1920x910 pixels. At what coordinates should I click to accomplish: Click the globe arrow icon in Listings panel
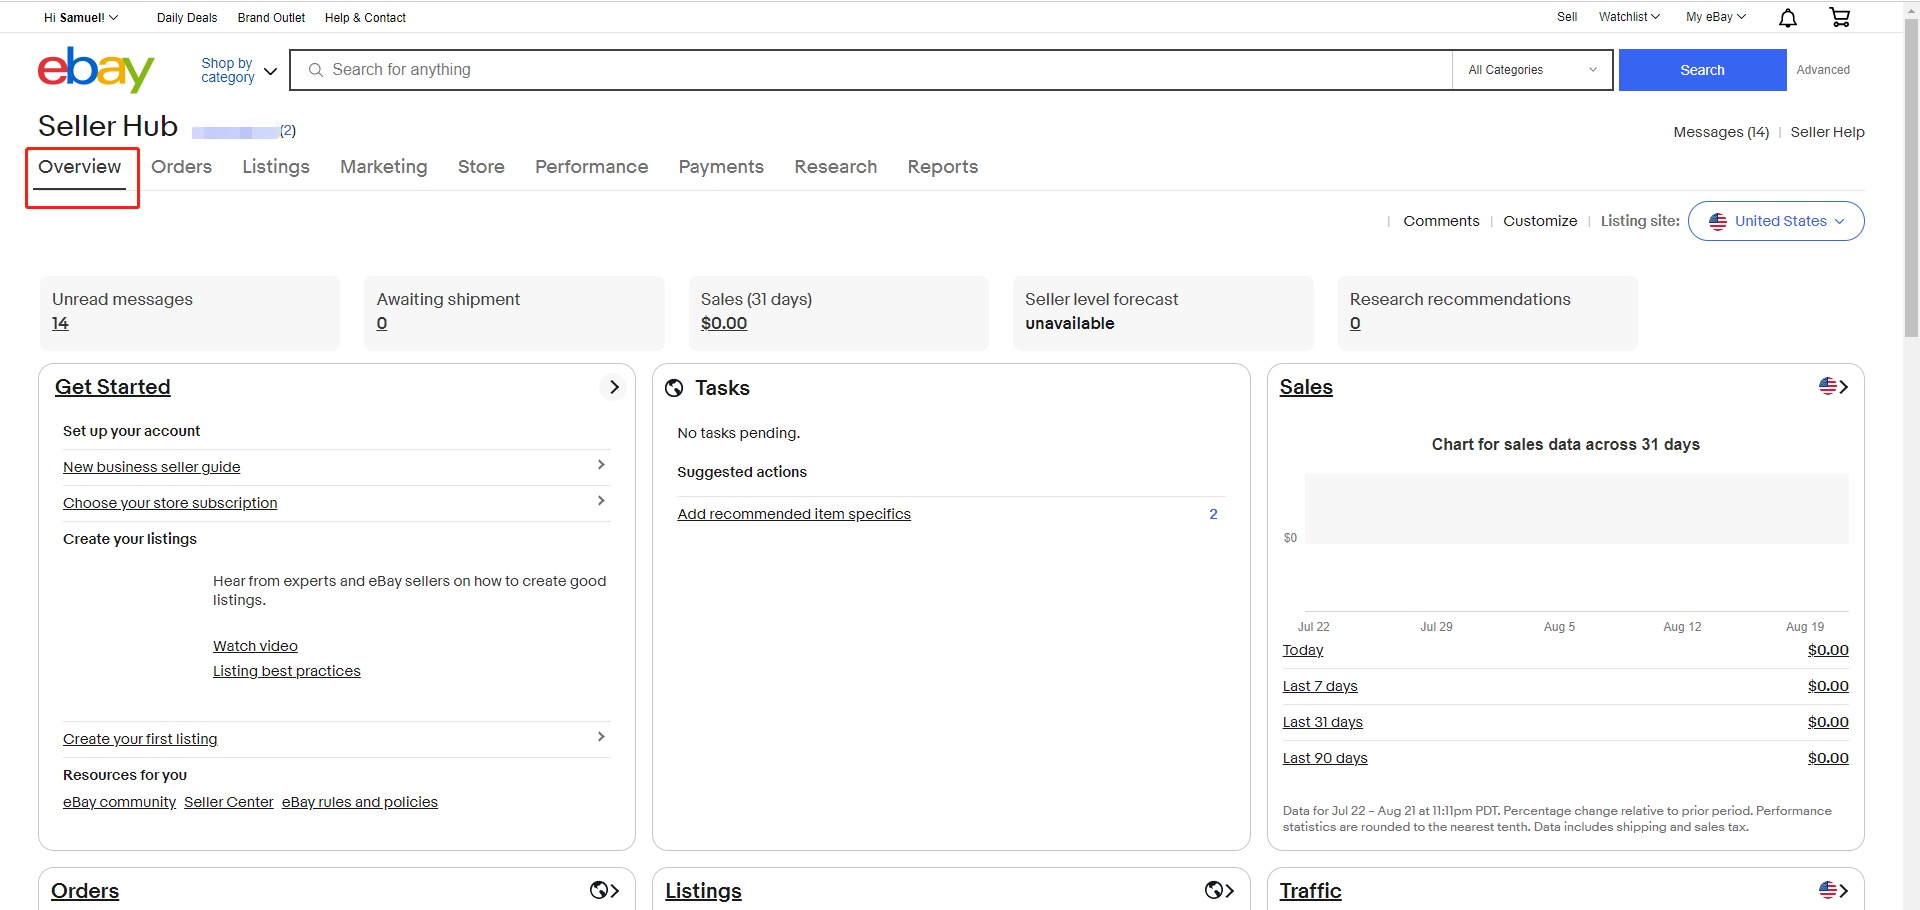click(x=1219, y=890)
